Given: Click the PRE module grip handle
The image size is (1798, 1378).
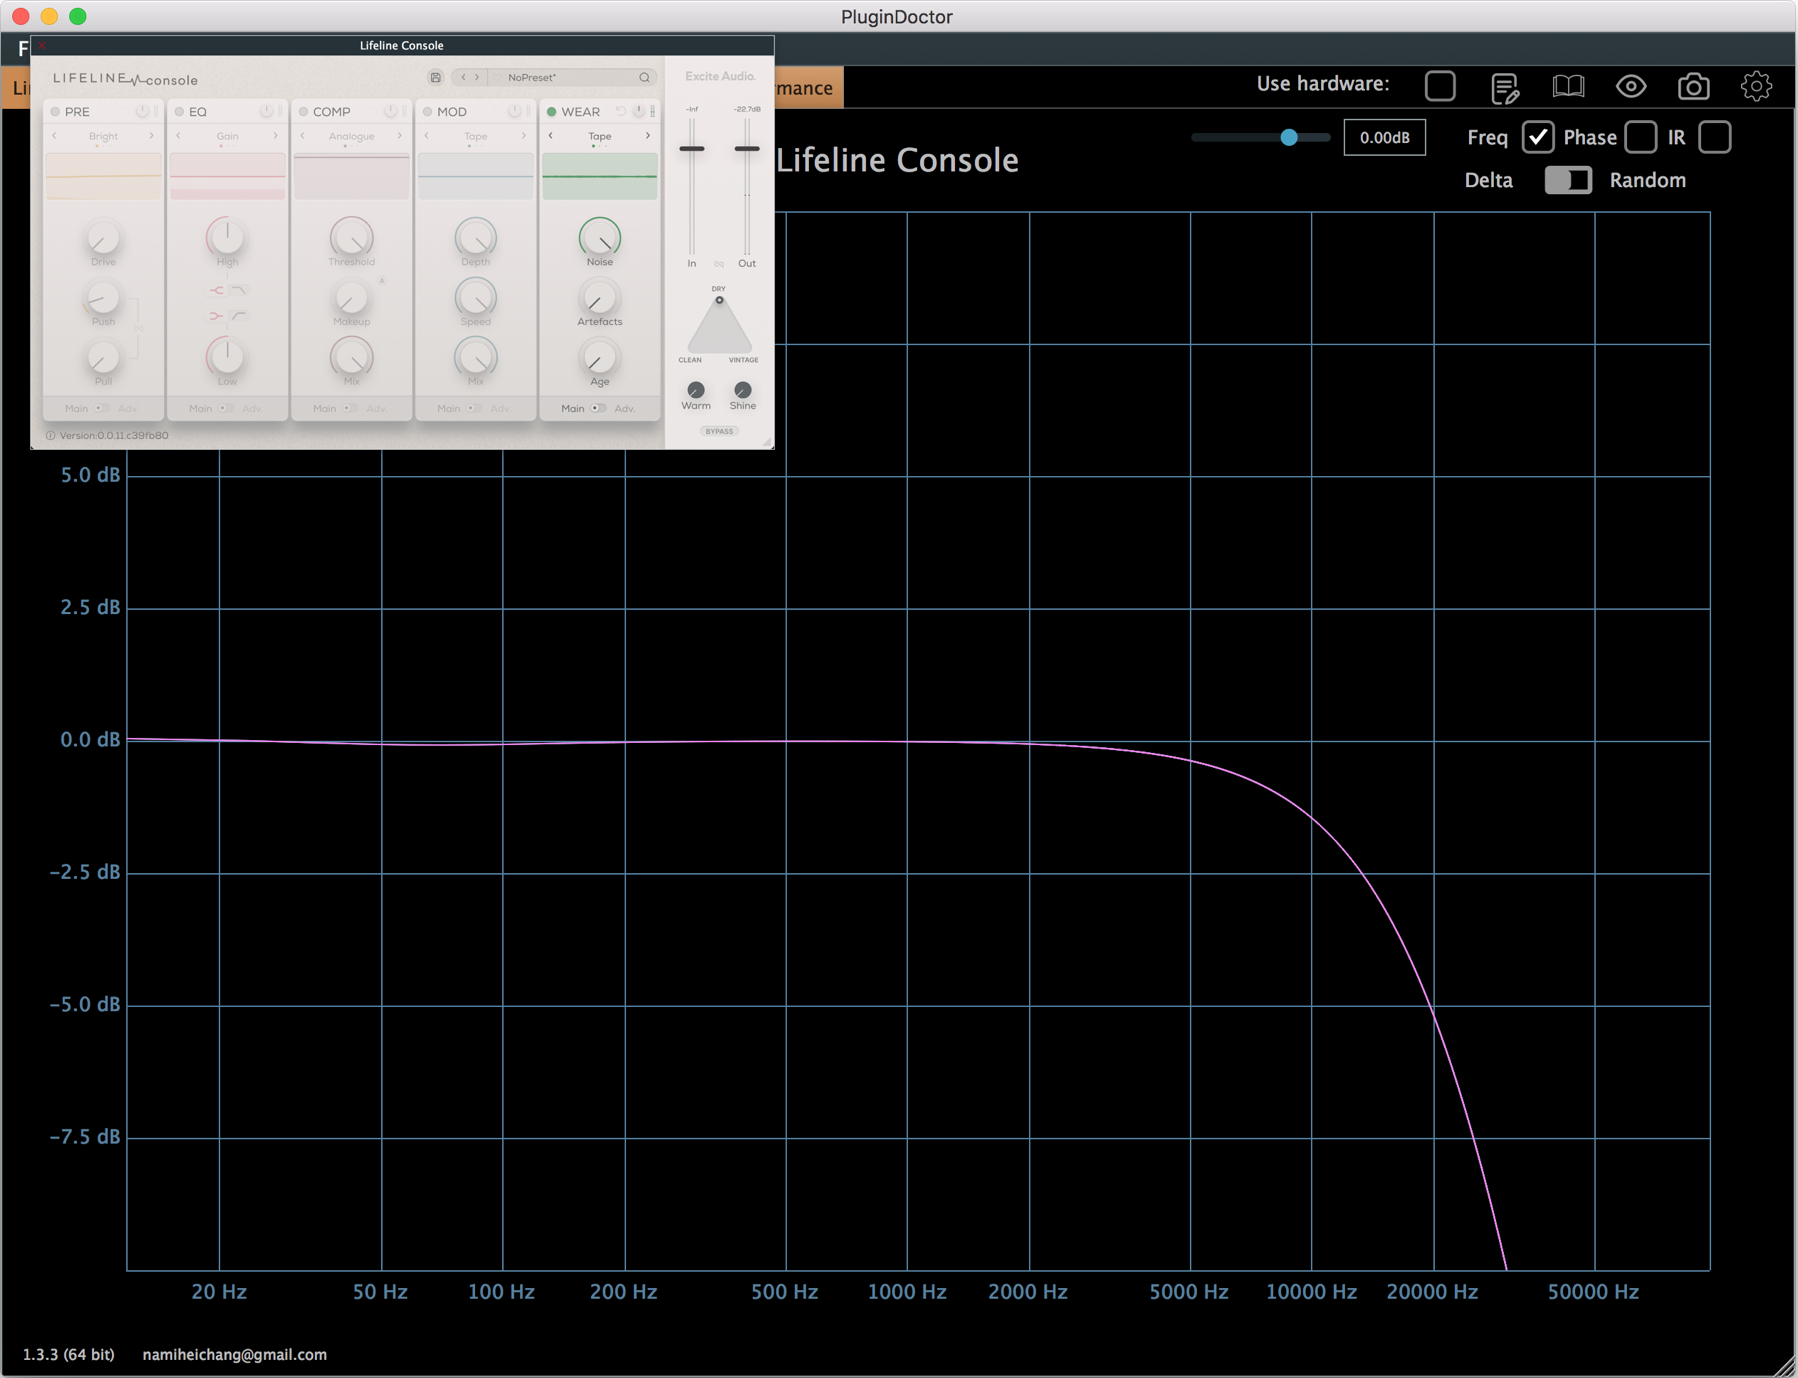Looking at the screenshot, I should 157,111.
